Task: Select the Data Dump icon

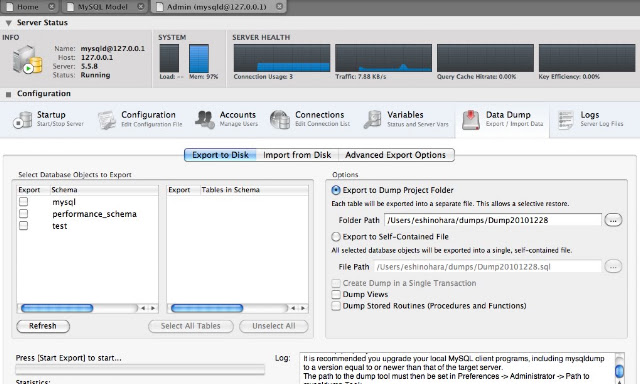Action: point(471,120)
